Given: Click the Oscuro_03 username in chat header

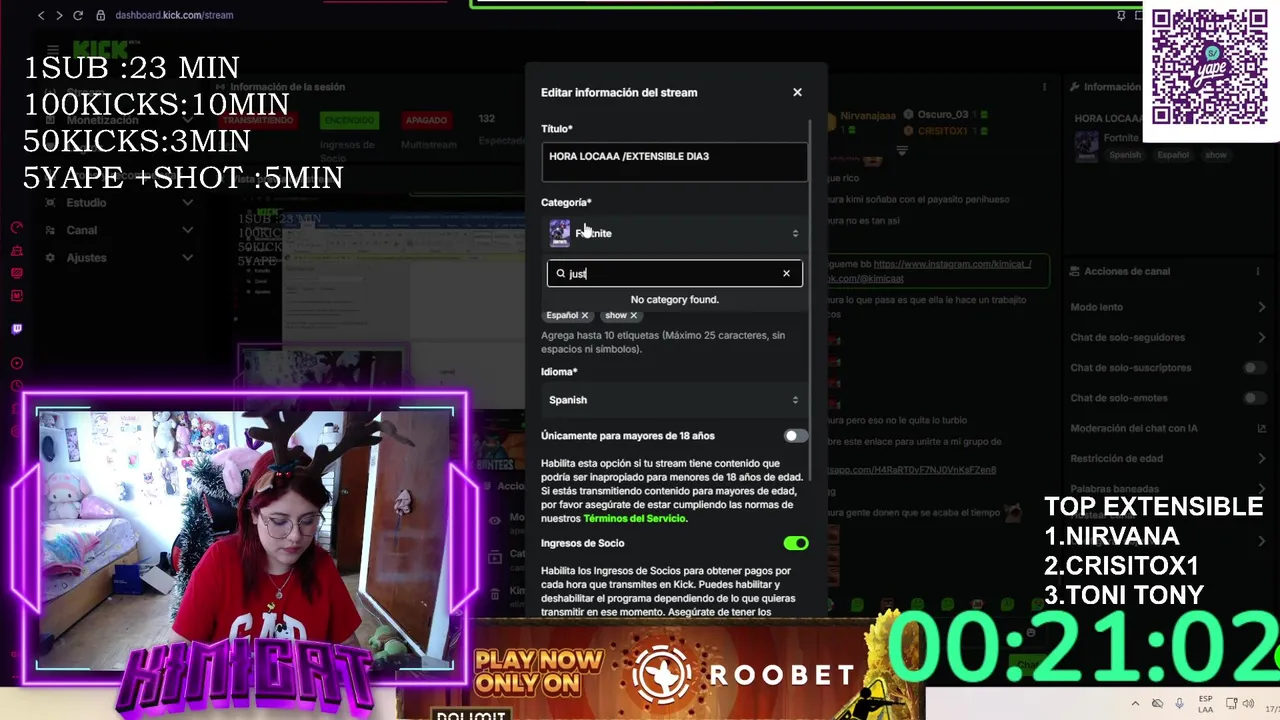Looking at the screenshot, I should [943, 115].
